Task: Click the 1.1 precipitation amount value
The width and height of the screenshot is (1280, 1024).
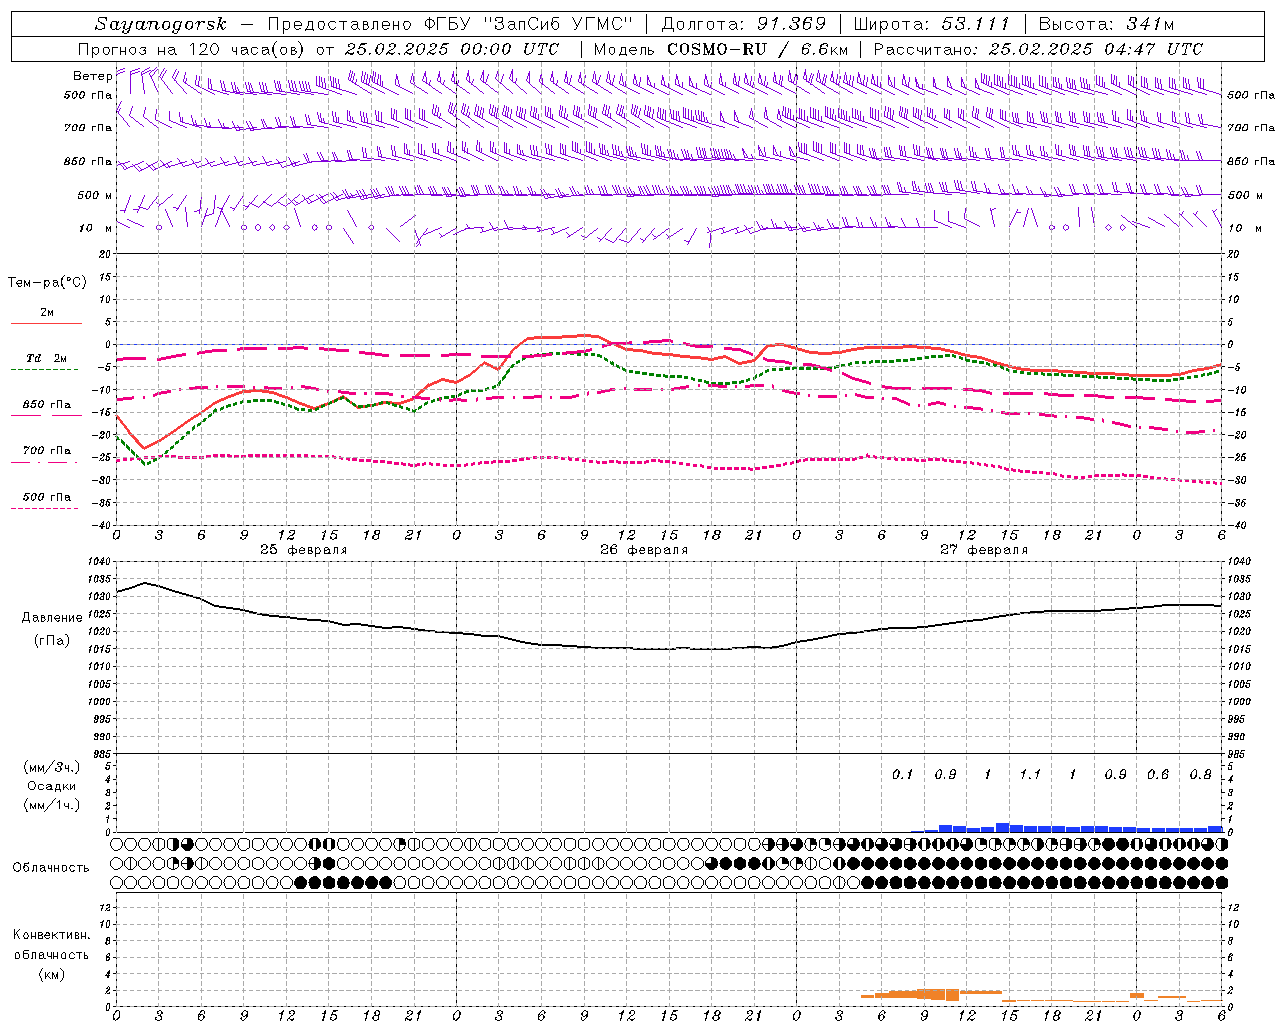Action: coord(1030,774)
